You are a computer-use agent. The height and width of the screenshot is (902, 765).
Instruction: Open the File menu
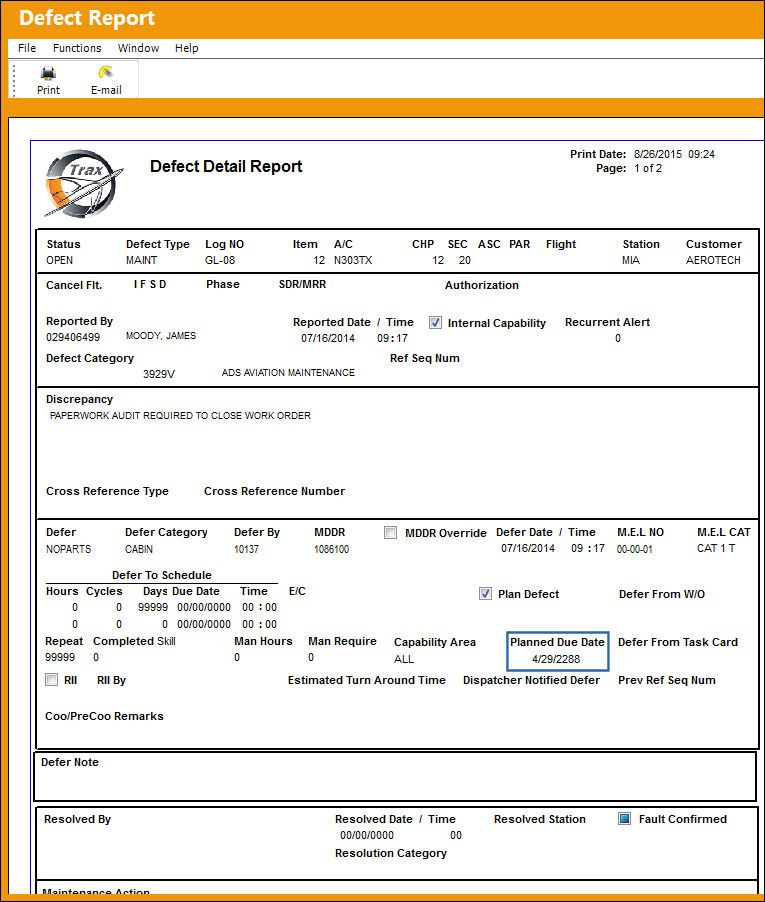26,48
